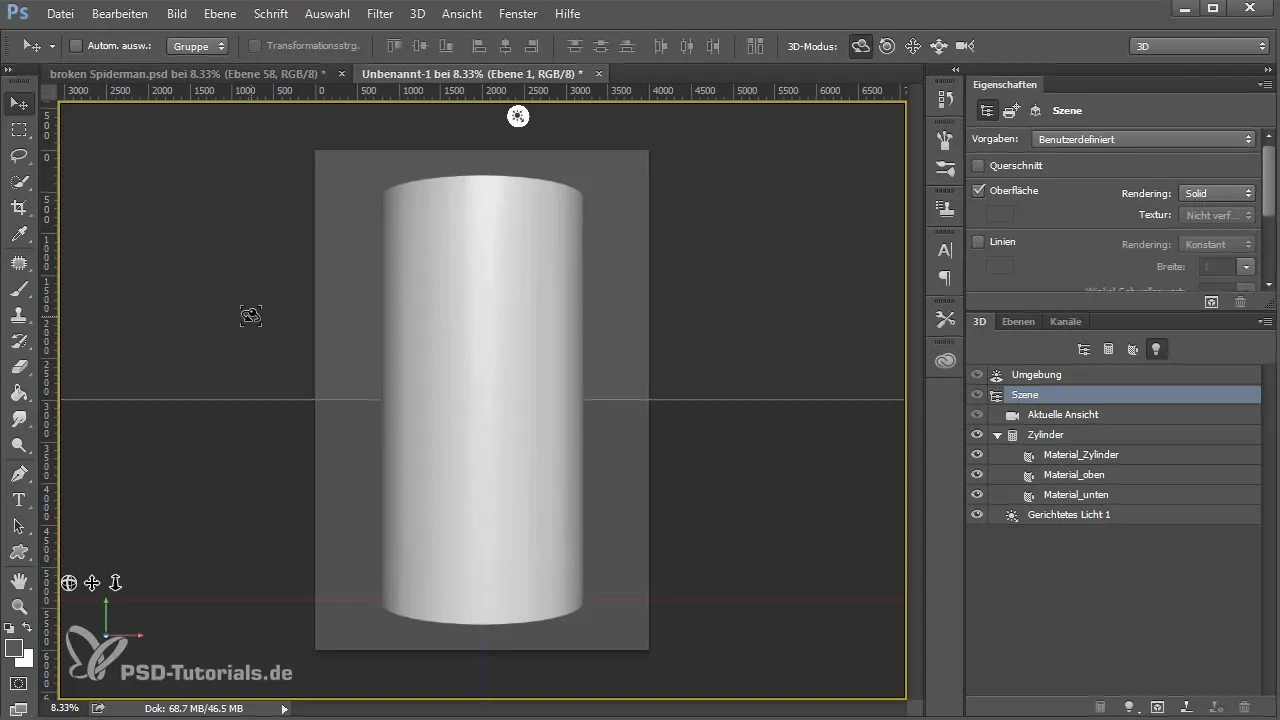Select the Zoom tool
Screen dimensions: 1280x720
click(19, 606)
